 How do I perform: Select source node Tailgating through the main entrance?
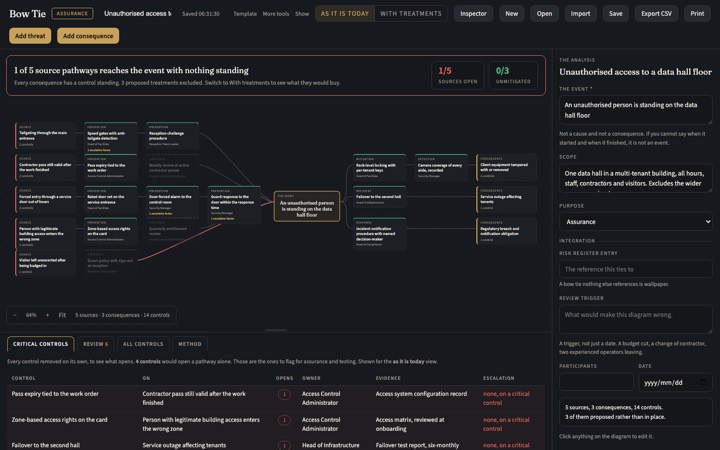click(45, 135)
